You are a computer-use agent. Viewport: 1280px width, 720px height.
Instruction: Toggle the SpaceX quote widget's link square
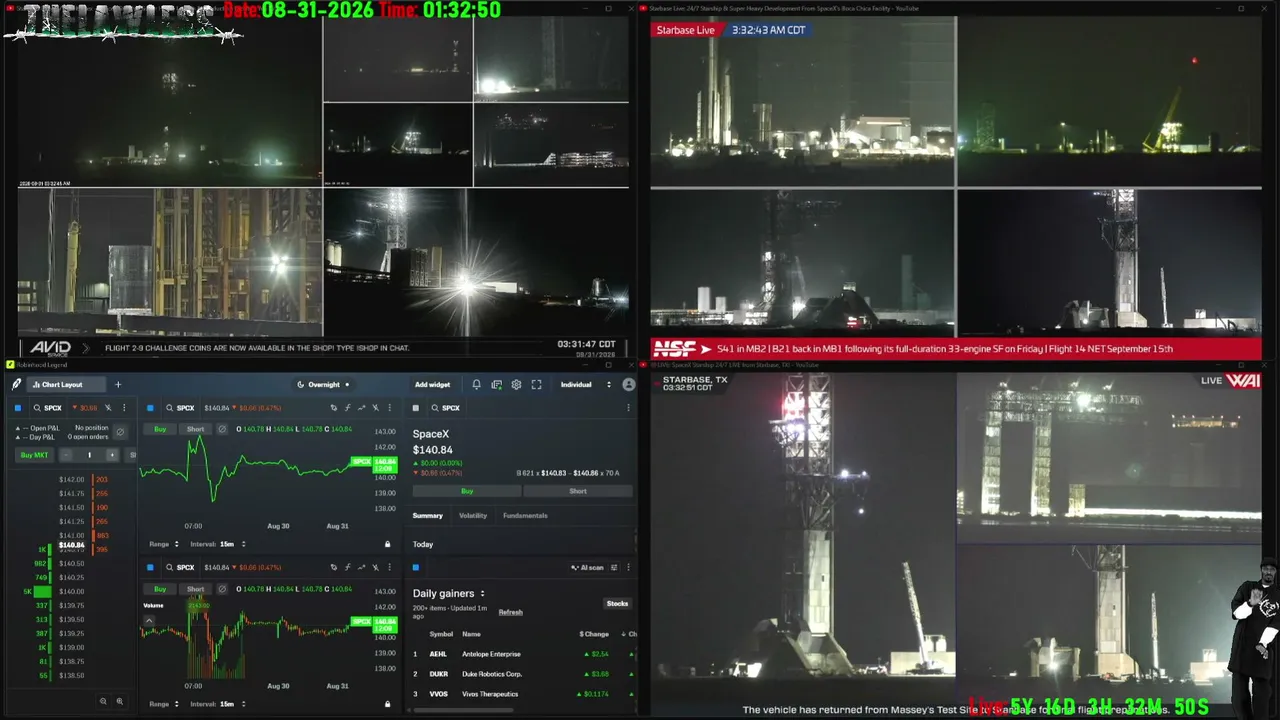click(416, 408)
